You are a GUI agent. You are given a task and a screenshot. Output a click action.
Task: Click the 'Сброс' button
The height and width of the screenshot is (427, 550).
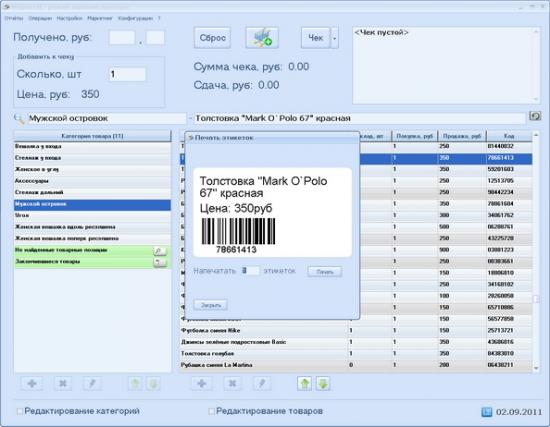pos(212,38)
